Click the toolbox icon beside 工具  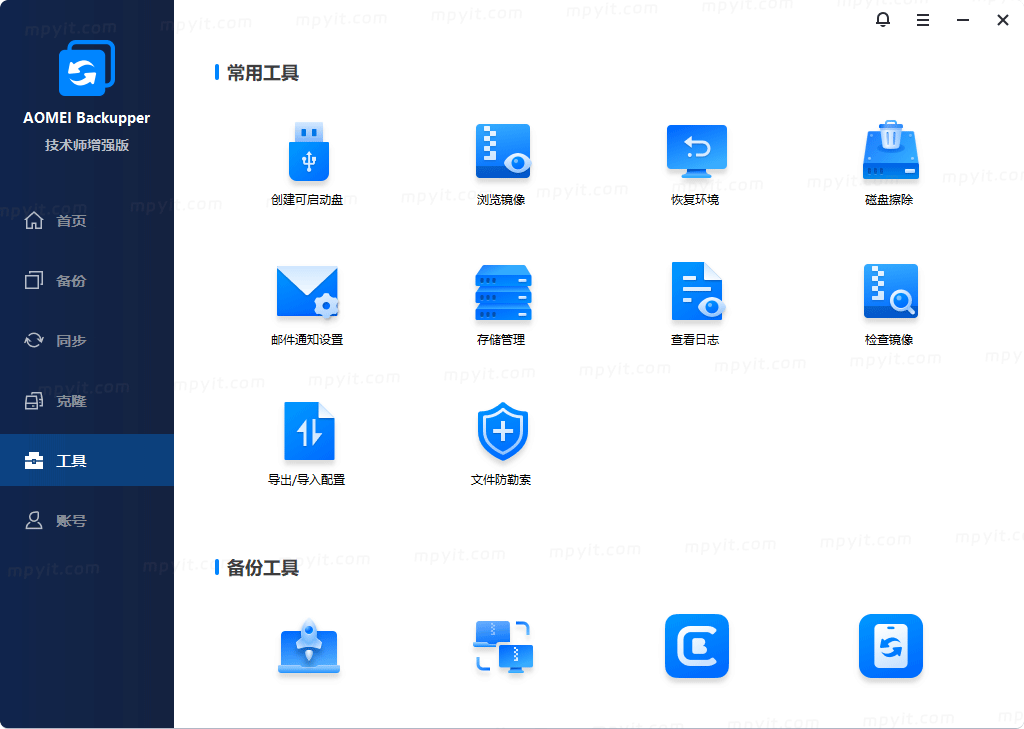click(34, 461)
